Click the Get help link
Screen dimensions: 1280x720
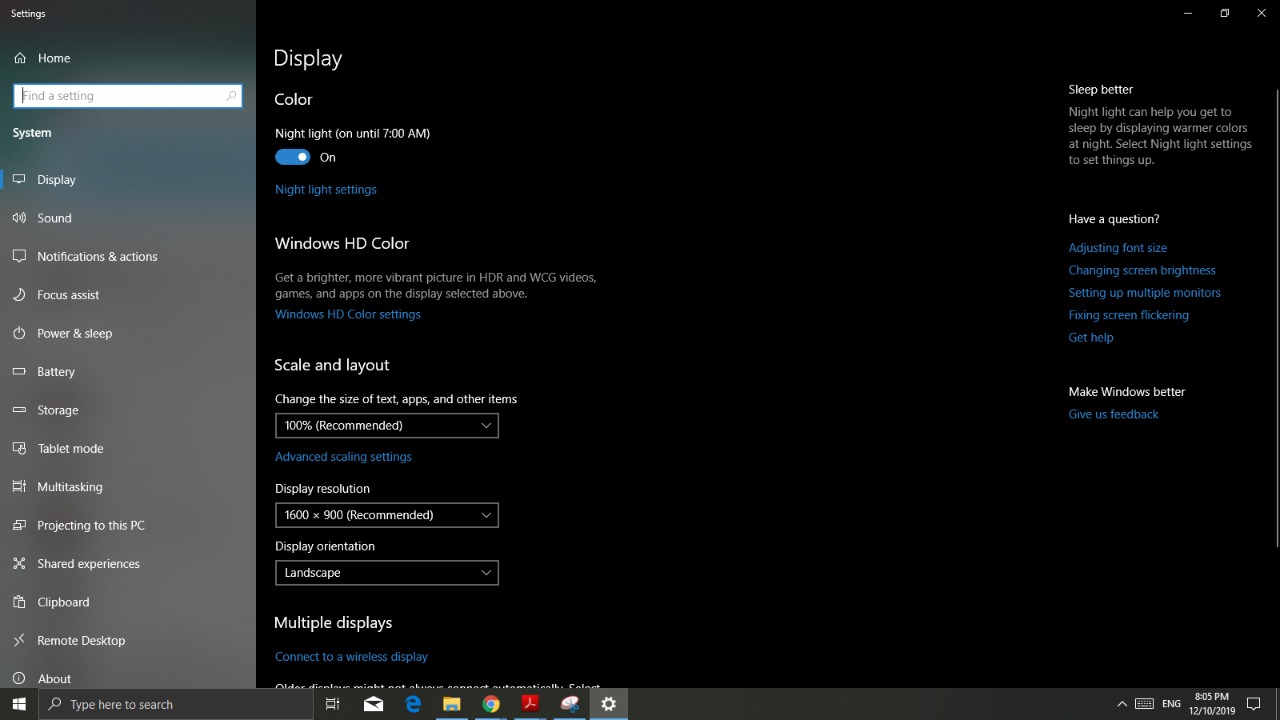[x=1091, y=337]
